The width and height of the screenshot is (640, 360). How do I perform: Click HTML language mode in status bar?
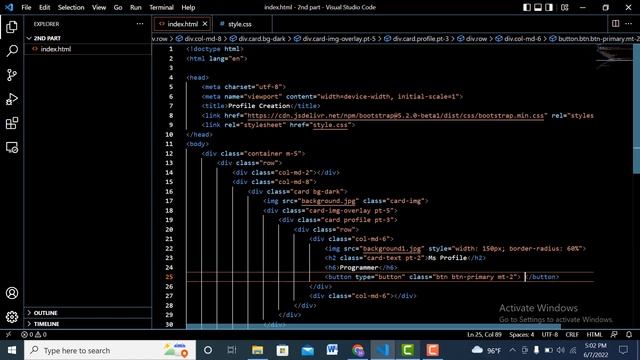coord(594,335)
